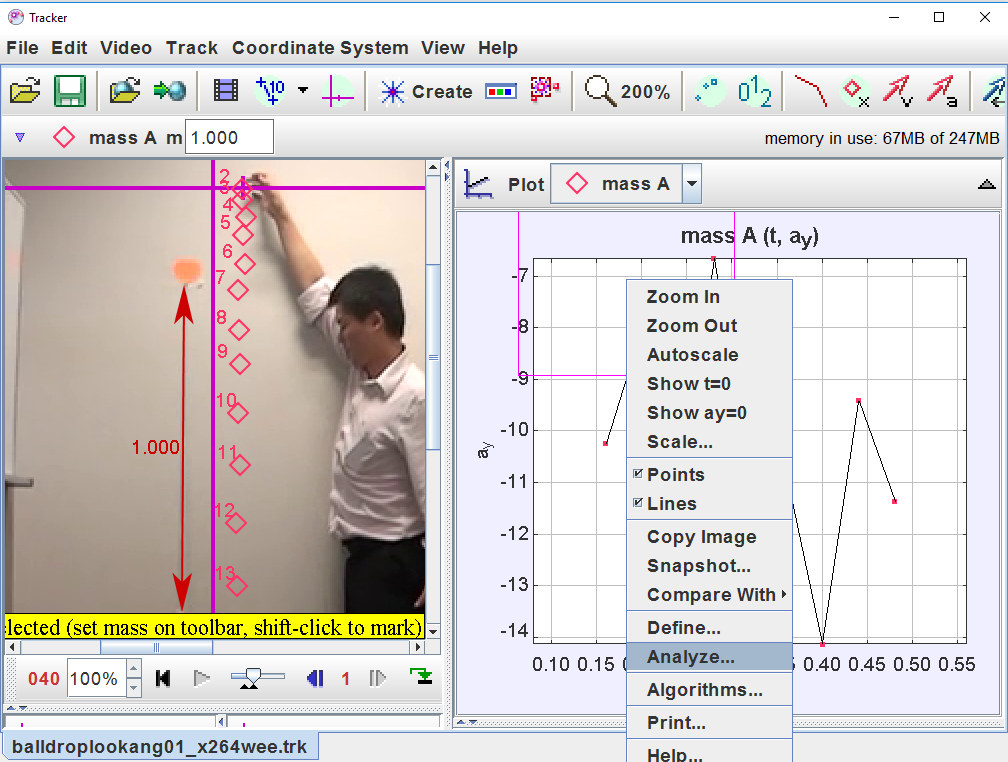Click the frame number readout 040

point(44,678)
